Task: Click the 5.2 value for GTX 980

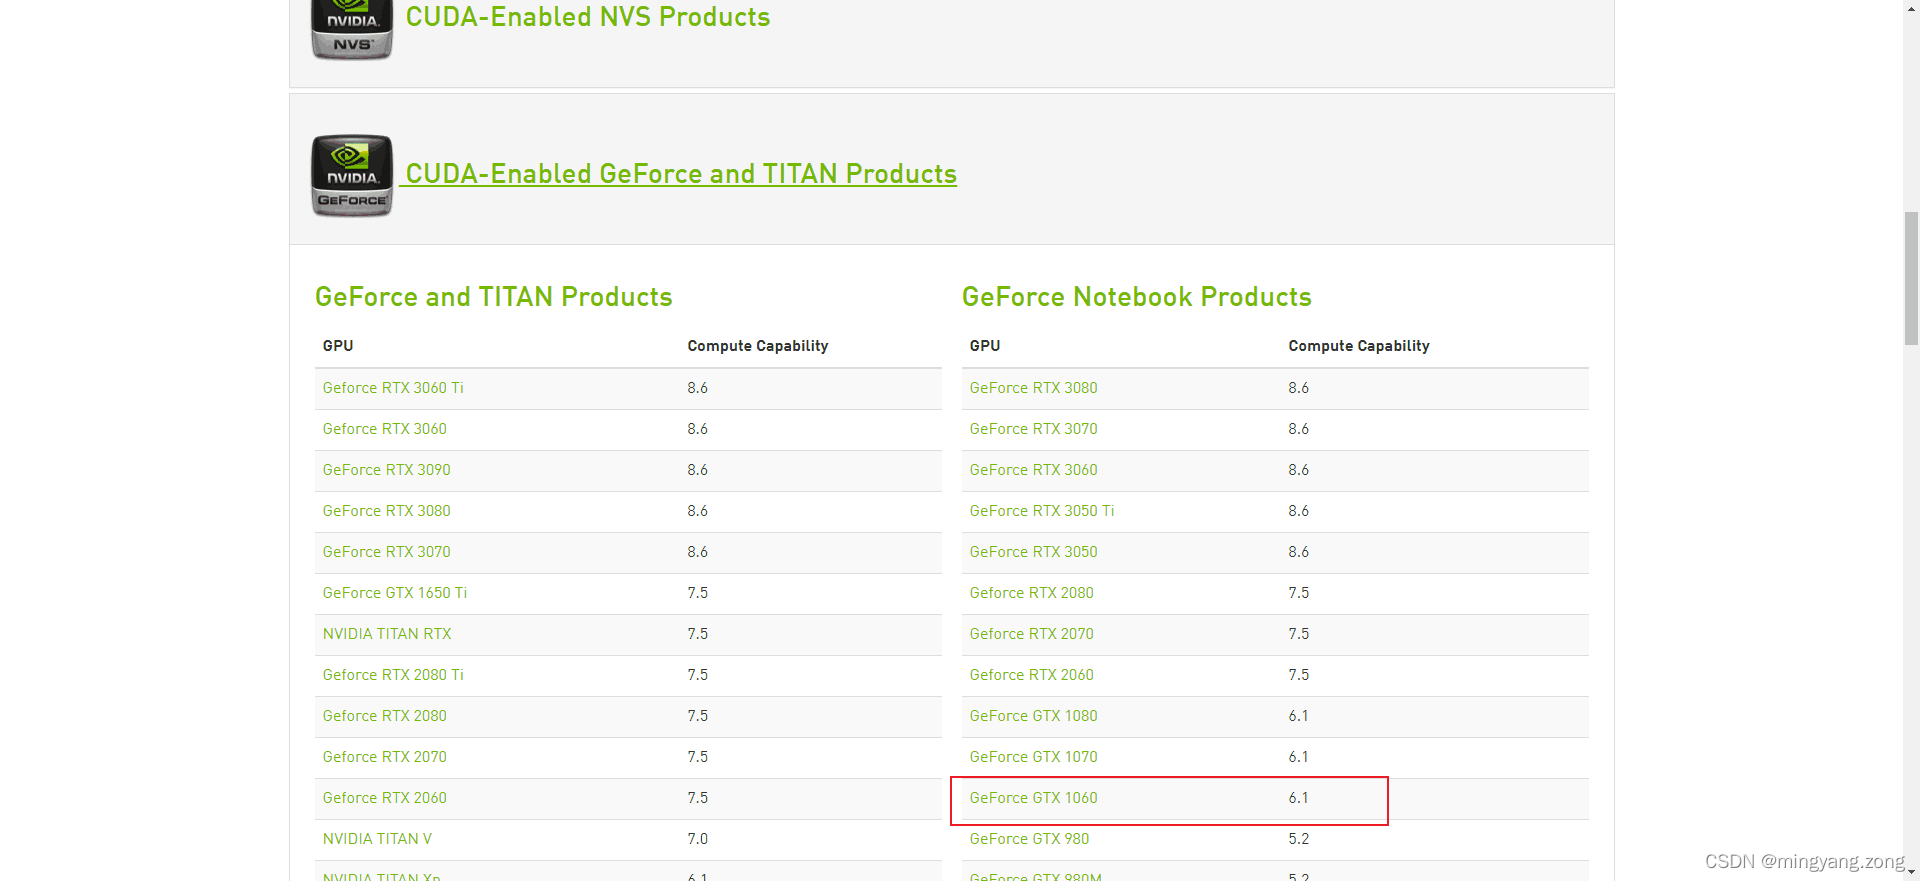Action: coord(1298,839)
